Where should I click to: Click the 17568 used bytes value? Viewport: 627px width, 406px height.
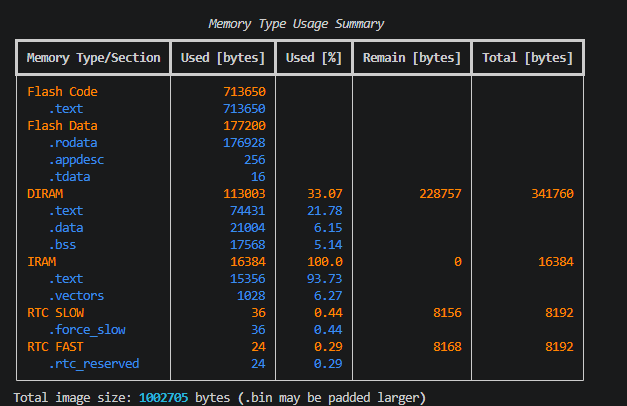248,245
